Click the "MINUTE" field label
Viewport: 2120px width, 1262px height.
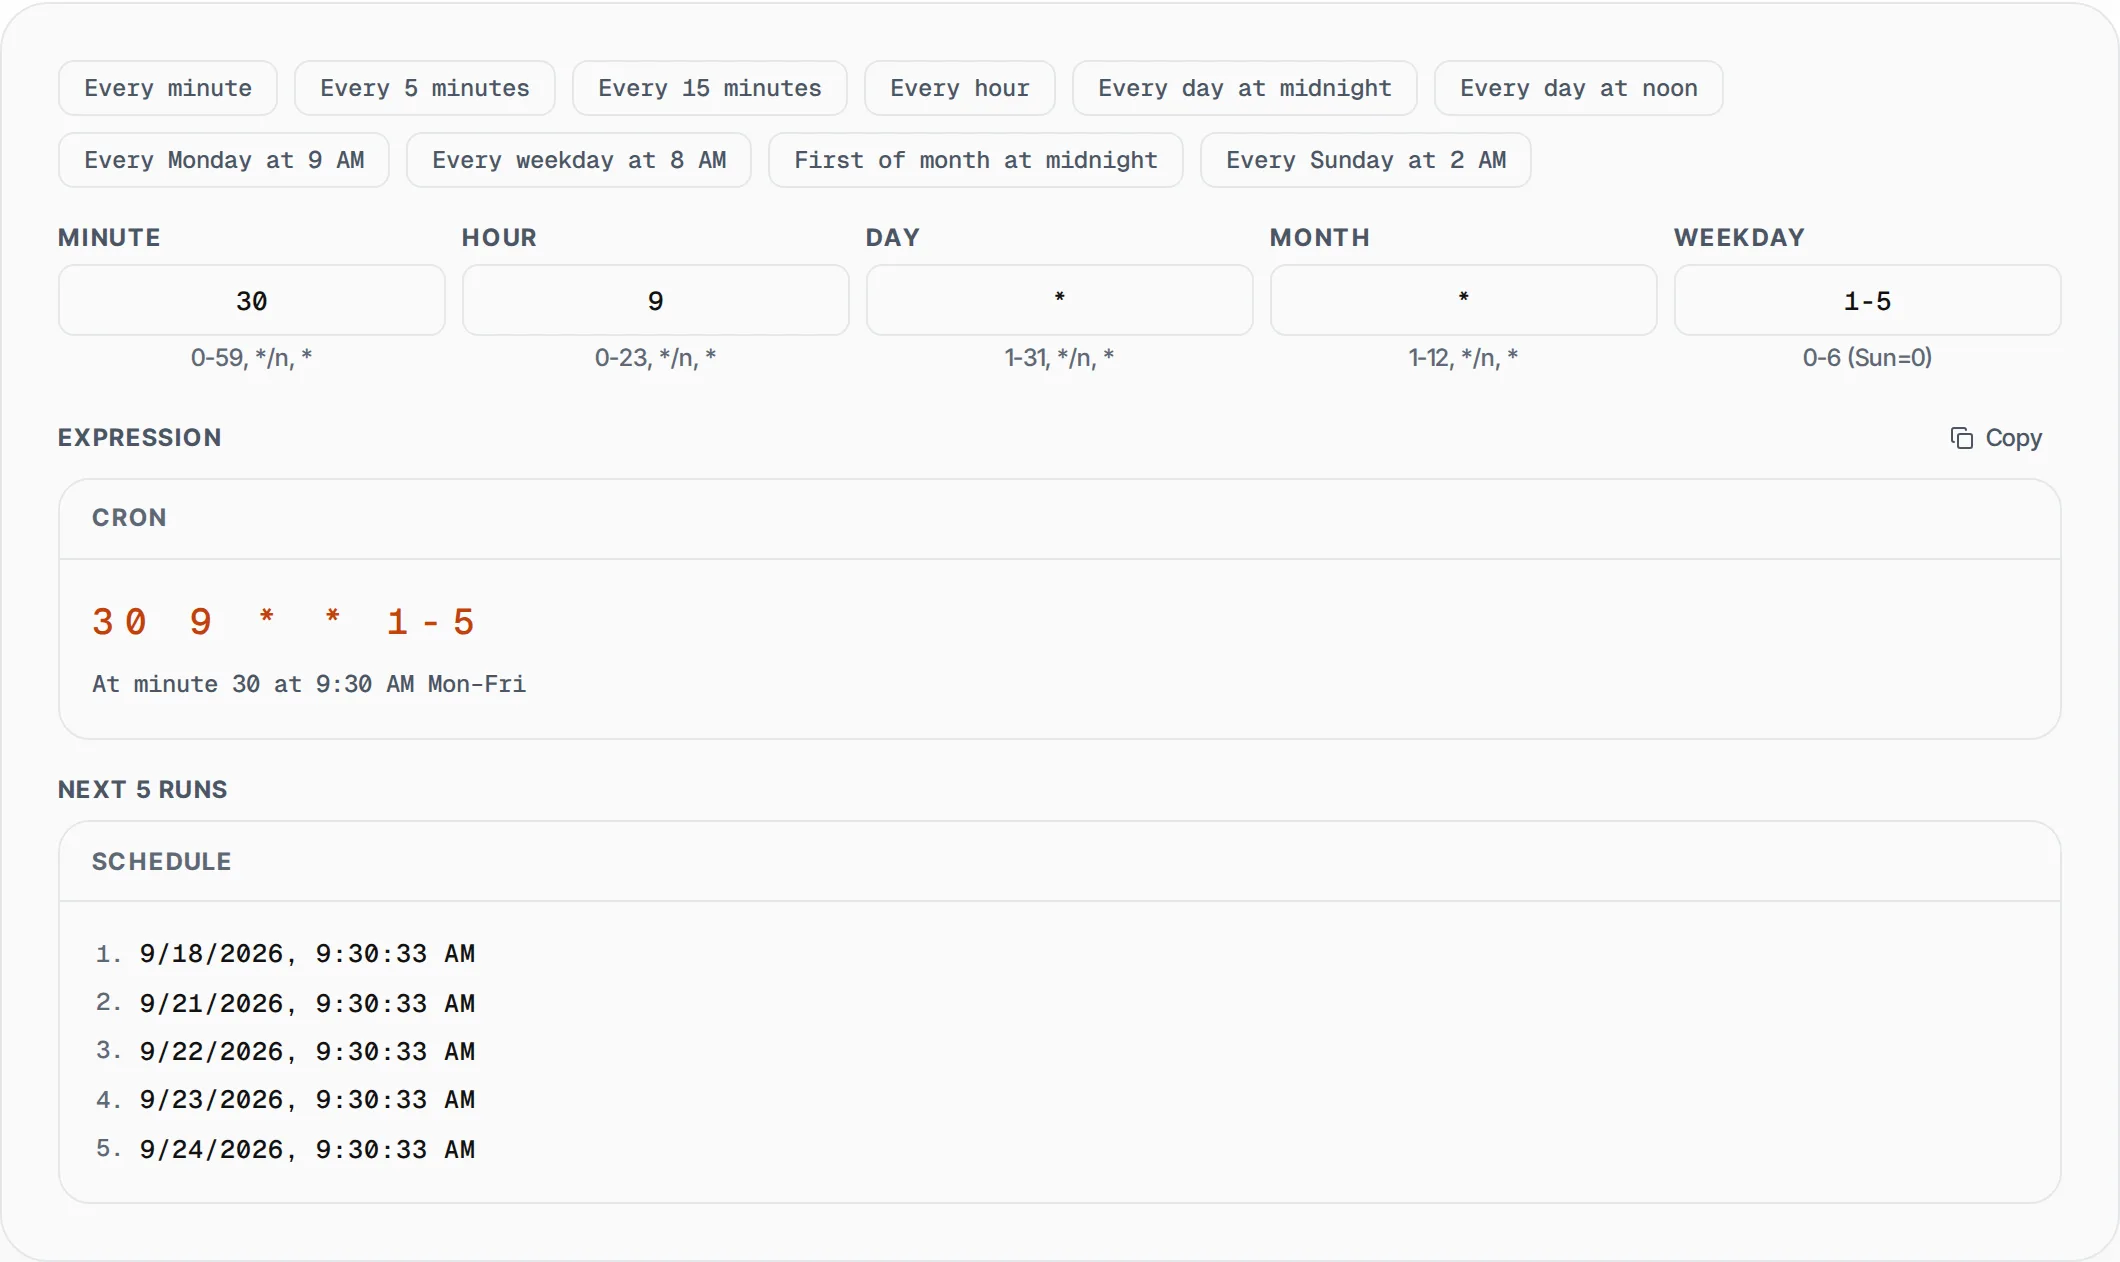110,238
